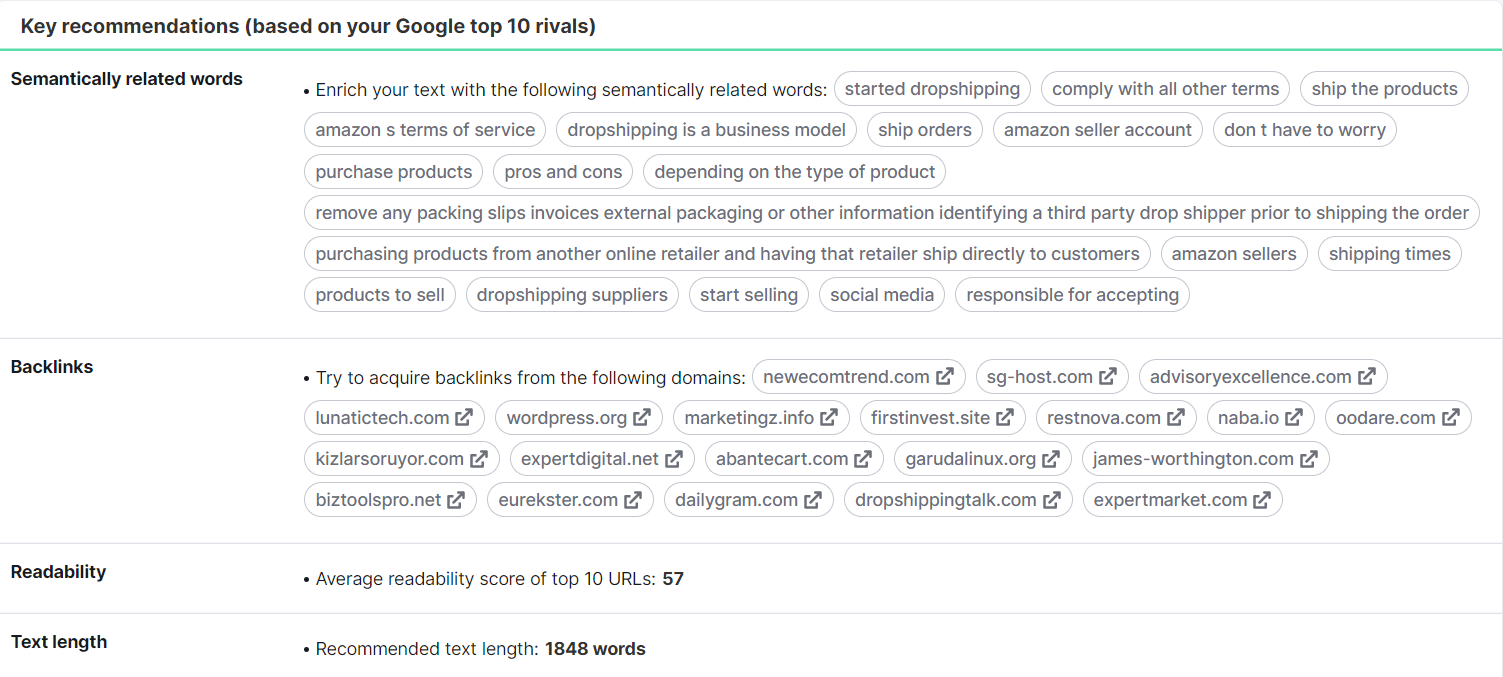This screenshot has height=677, width=1503.
Task: Open the newecomtrend.com domain name link
Action: (x=846, y=377)
